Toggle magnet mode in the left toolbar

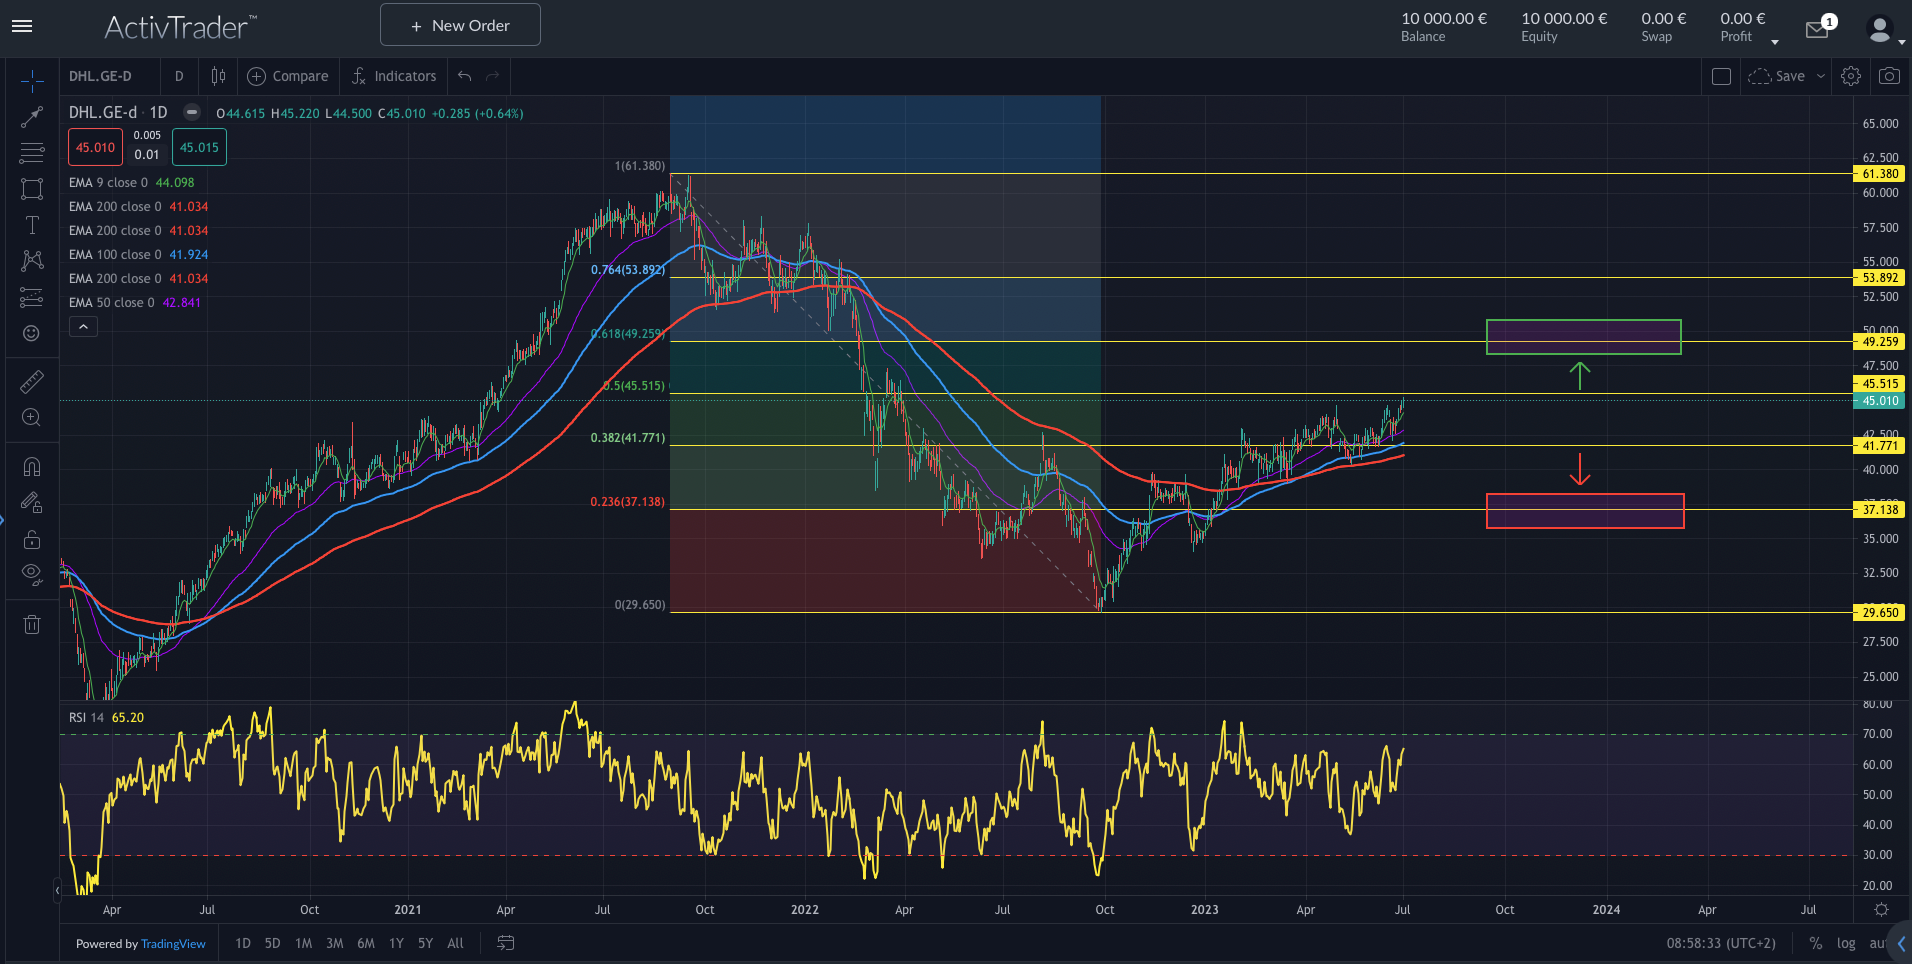[32, 467]
